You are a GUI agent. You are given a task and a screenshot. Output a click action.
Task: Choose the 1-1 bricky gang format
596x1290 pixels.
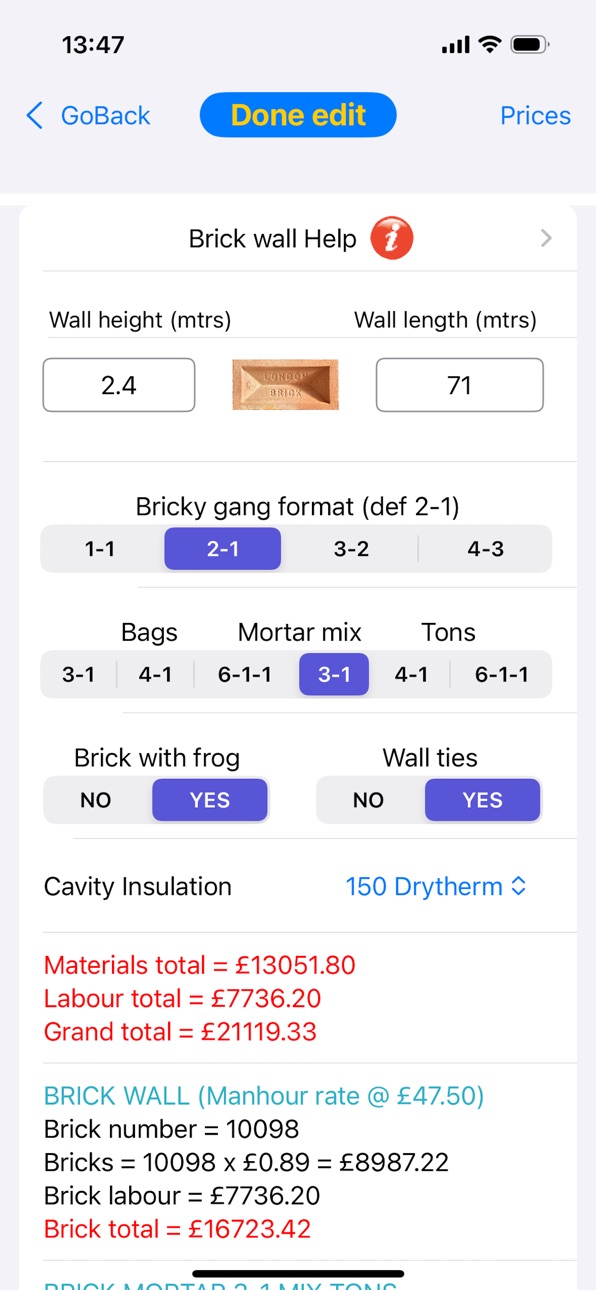[x=100, y=549]
